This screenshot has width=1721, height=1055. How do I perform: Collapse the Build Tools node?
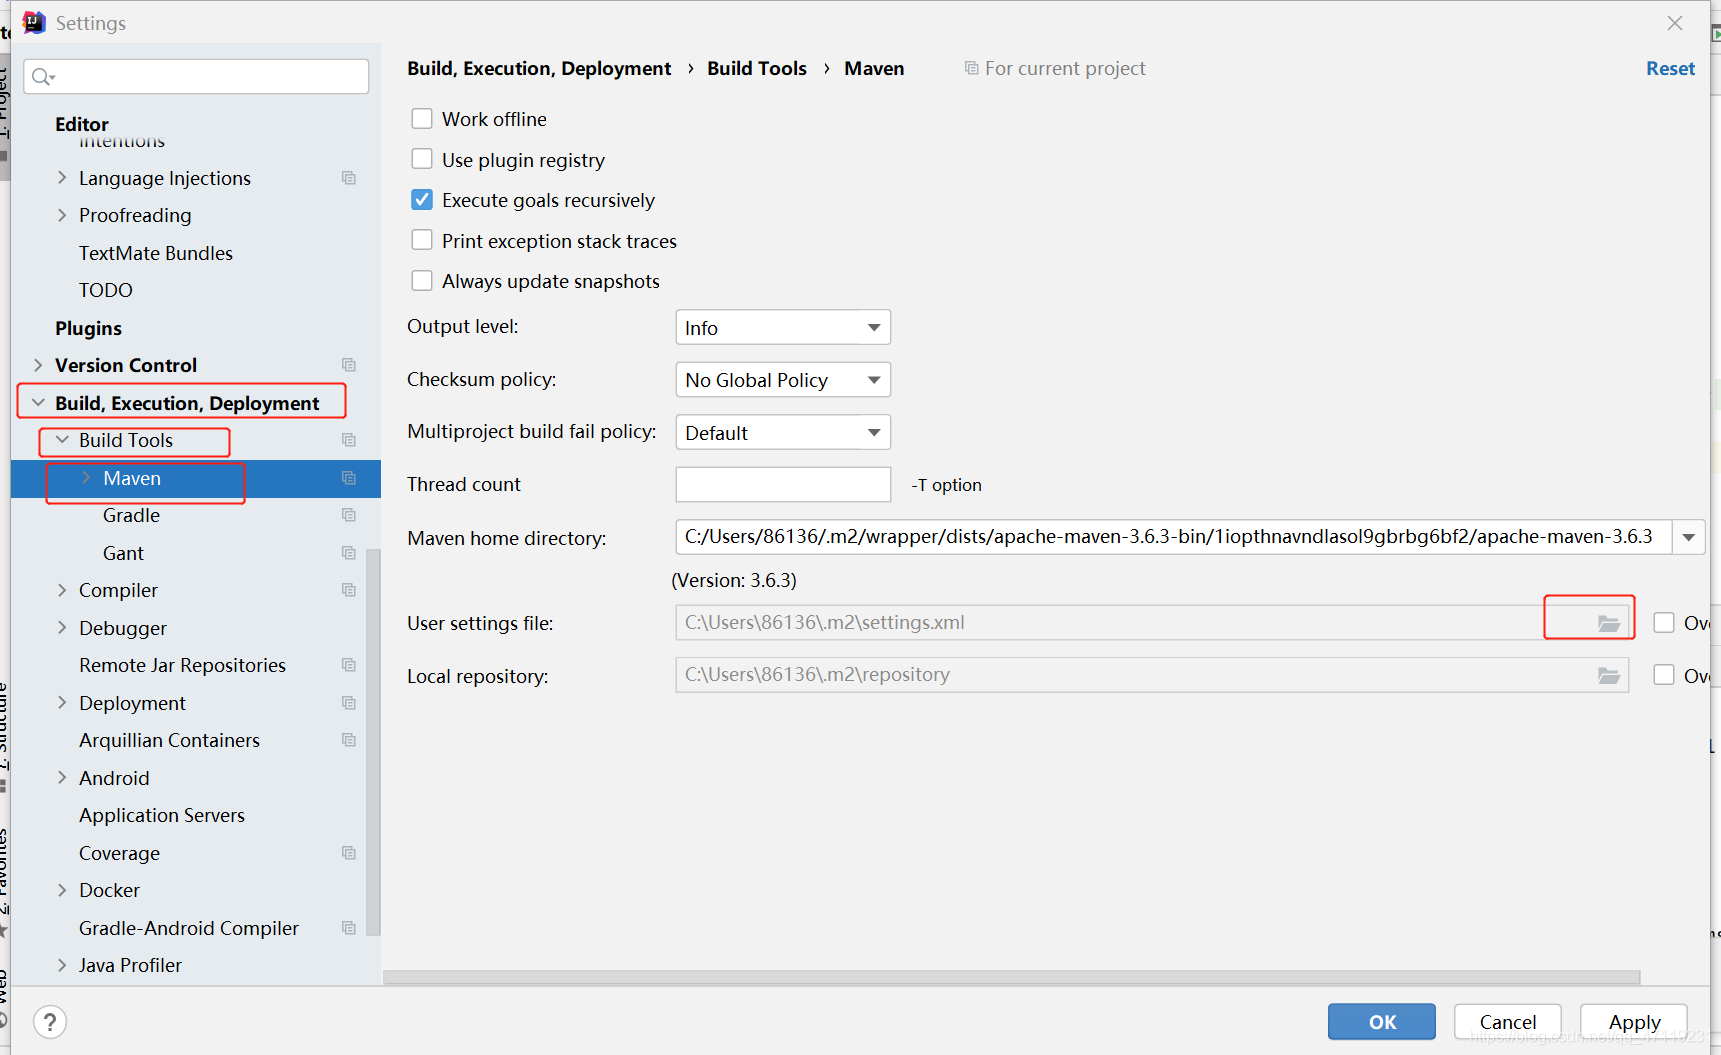62,440
